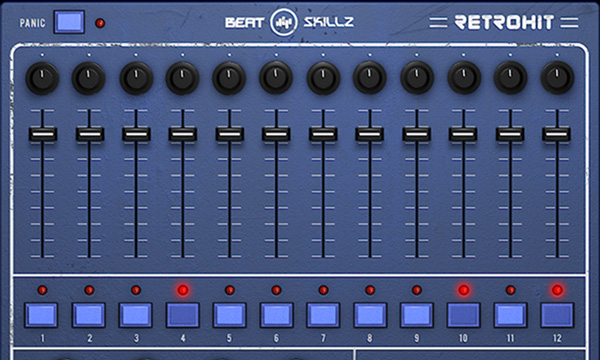Click the rotary knob above channel 8

tap(370, 78)
